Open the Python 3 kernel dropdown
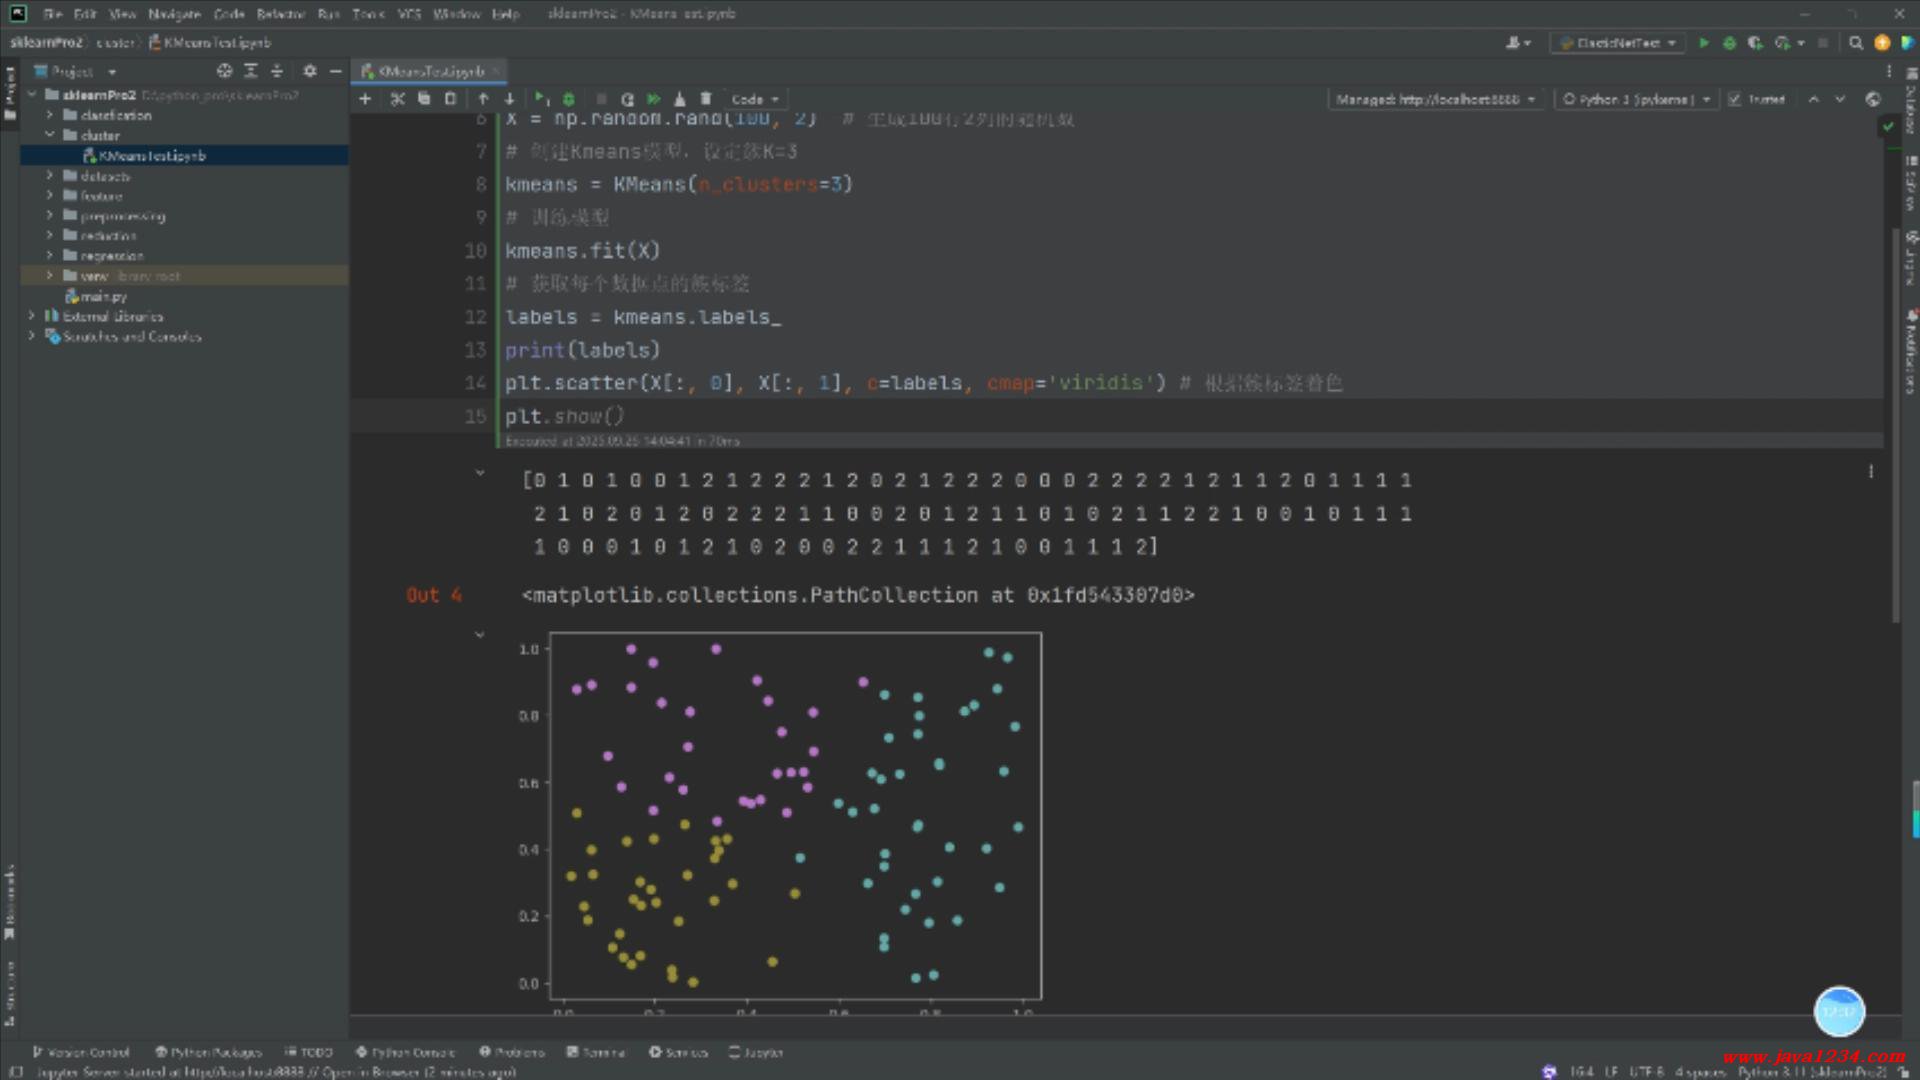 (1637, 99)
